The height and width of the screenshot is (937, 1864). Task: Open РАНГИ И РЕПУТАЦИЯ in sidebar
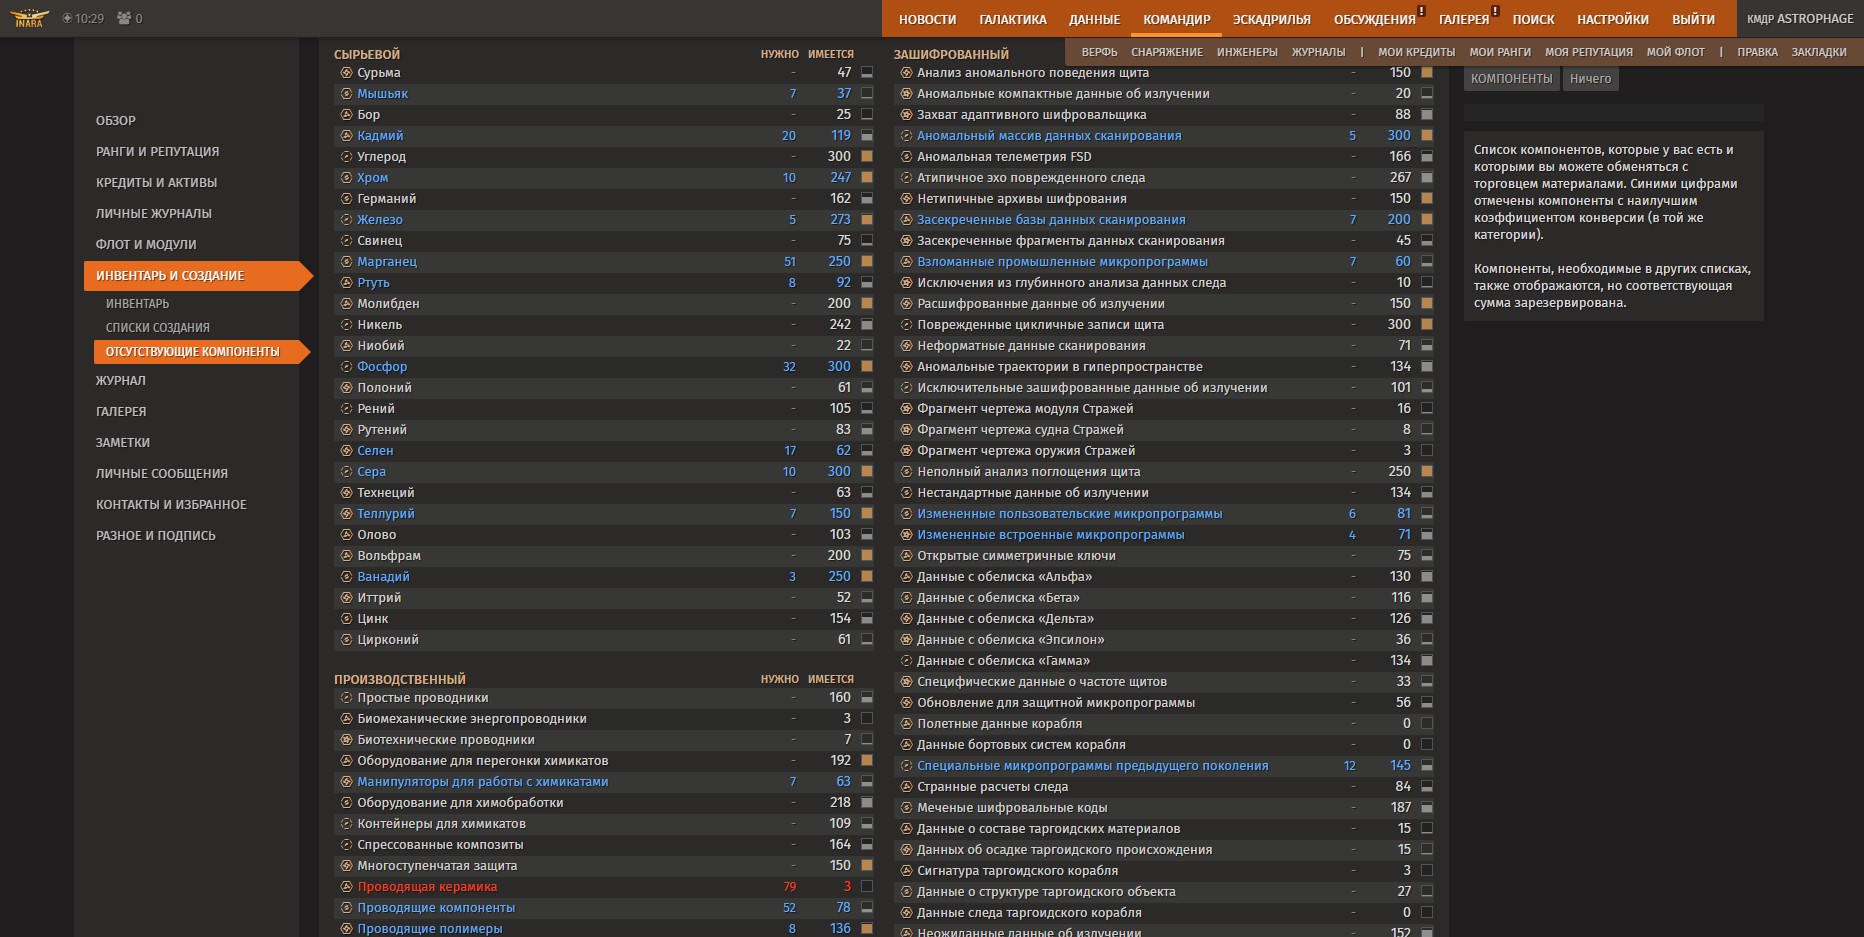point(157,151)
